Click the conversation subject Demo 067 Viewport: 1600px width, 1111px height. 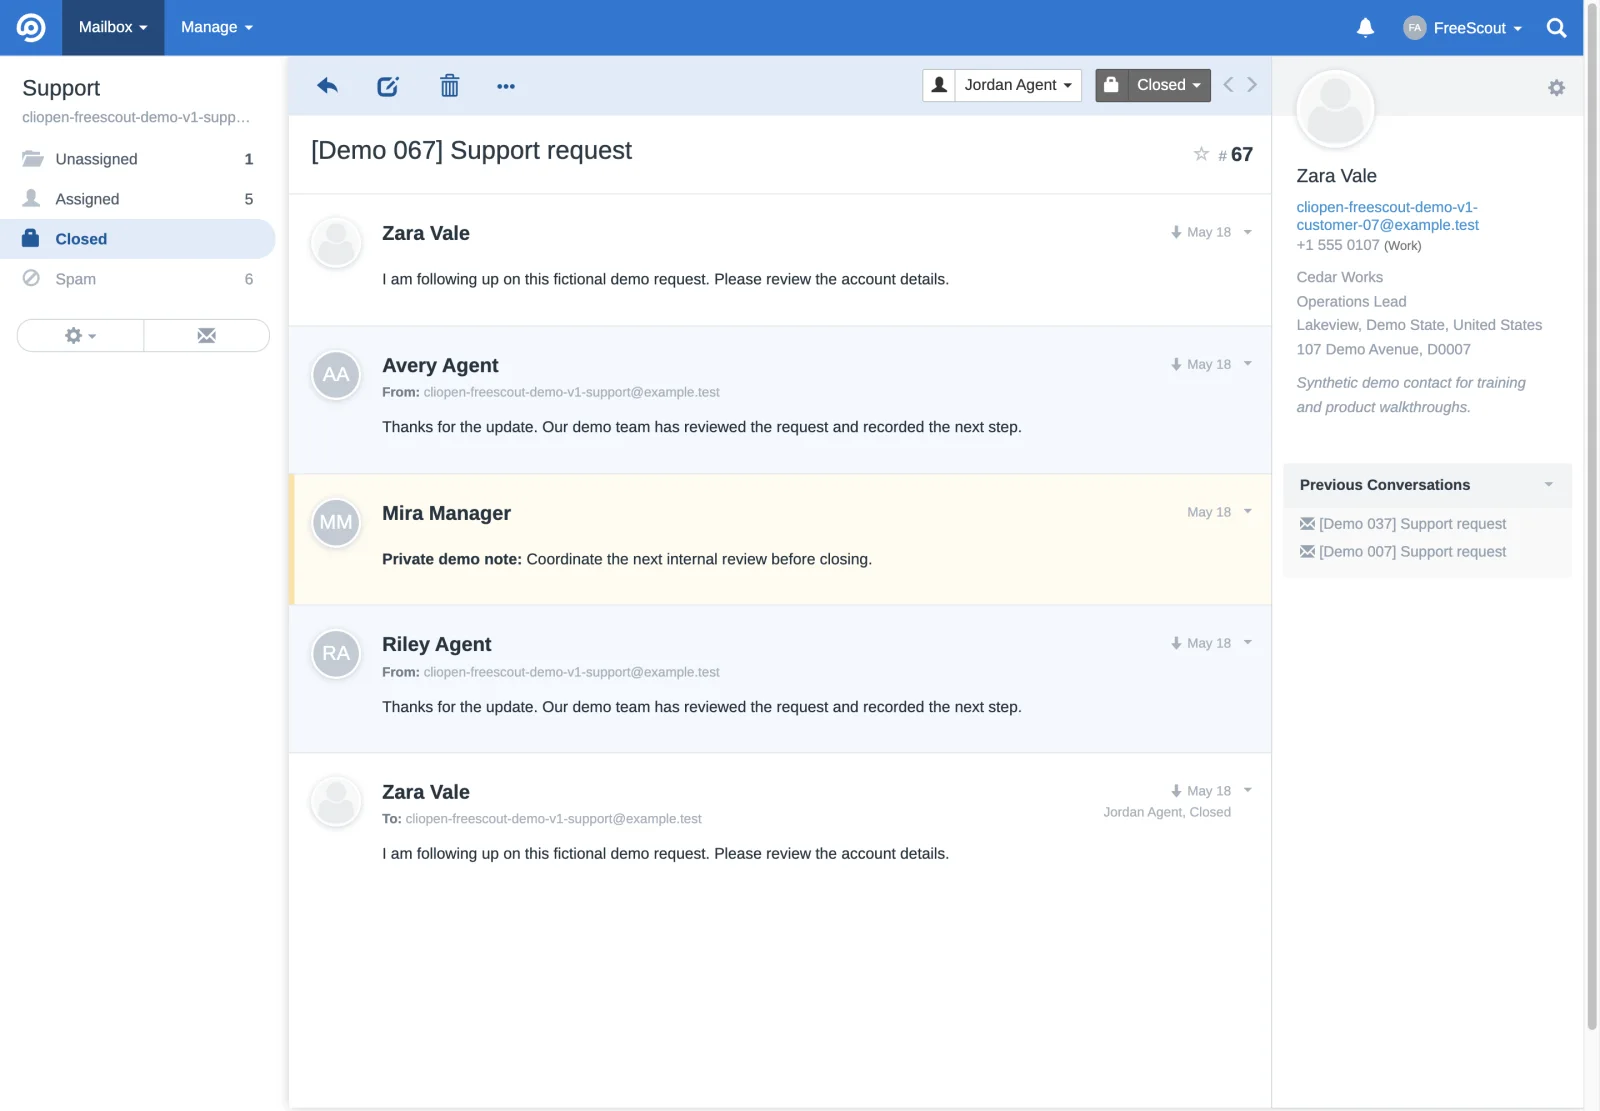click(471, 151)
